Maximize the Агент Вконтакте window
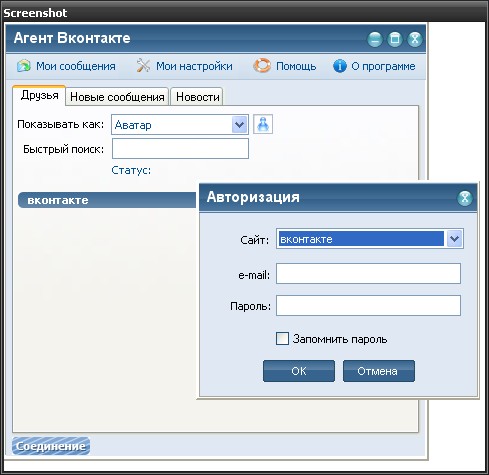The width and height of the screenshot is (489, 475). click(395, 39)
